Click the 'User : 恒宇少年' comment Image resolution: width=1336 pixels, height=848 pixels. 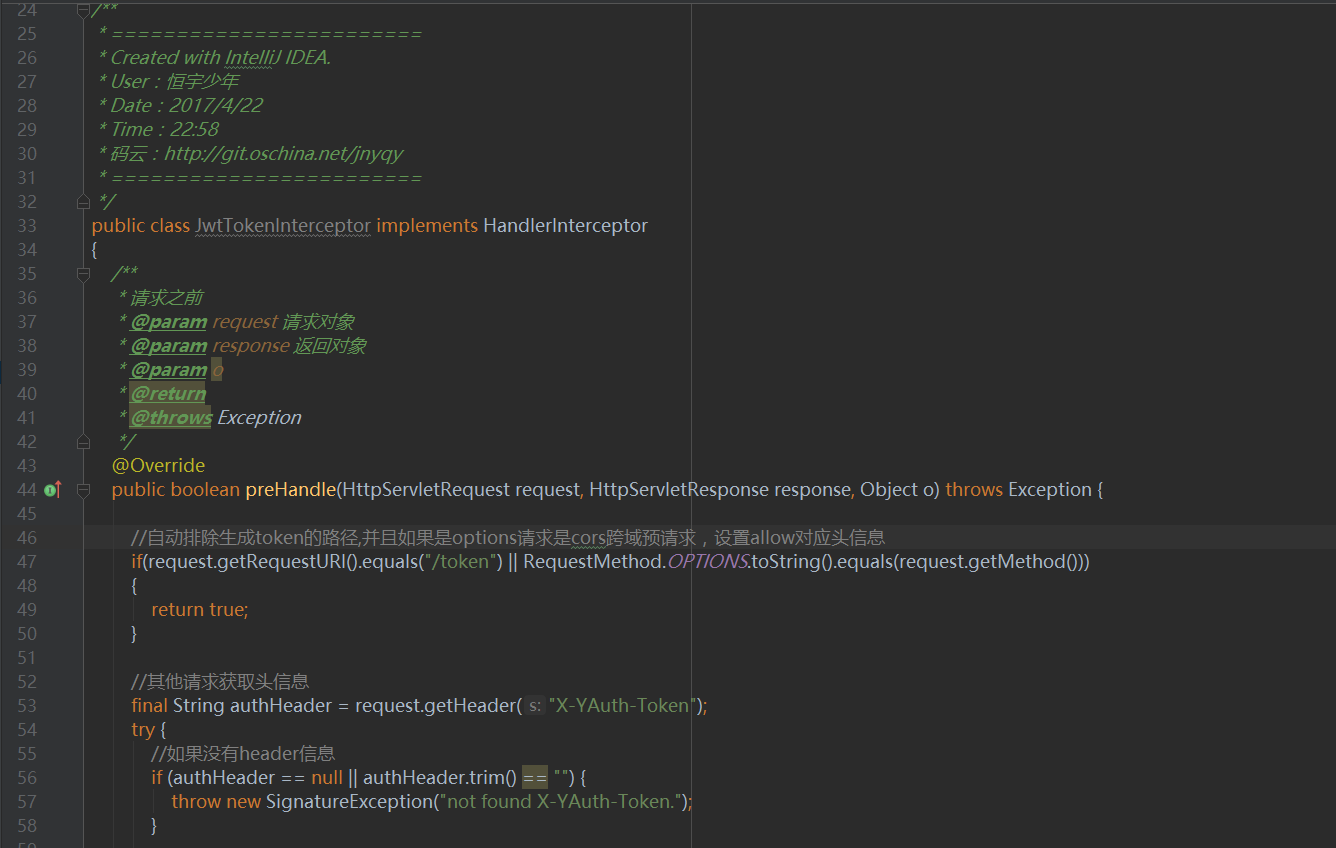[x=175, y=82]
